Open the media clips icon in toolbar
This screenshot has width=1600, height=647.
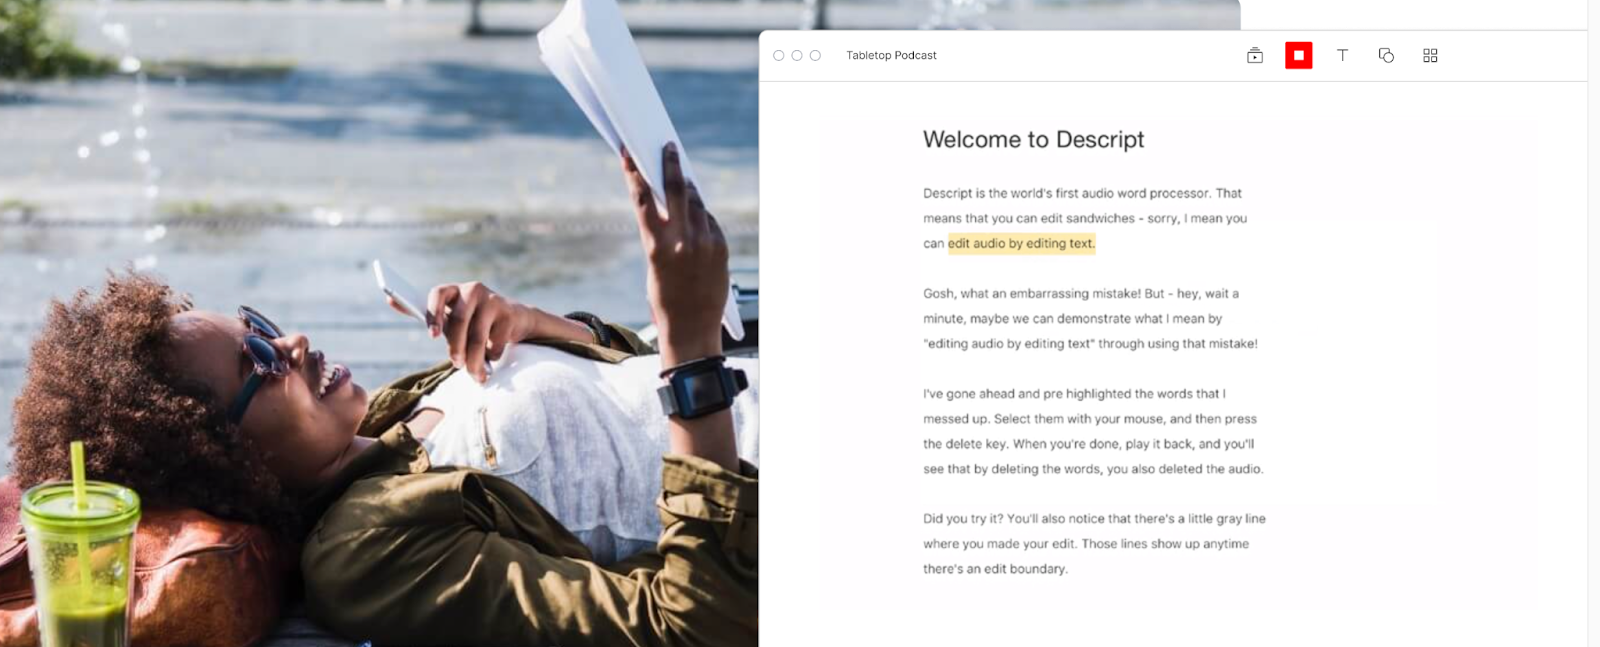click(x=1254, y=56)
